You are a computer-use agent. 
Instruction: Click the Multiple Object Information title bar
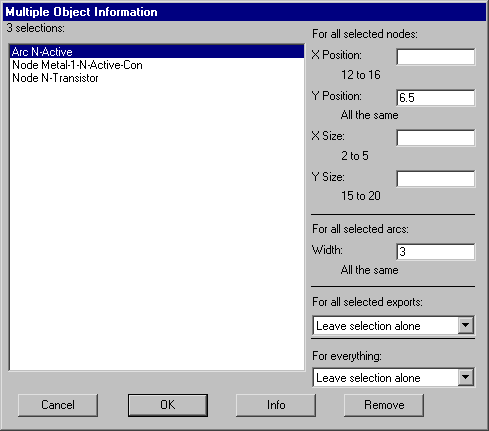[244, 12]
